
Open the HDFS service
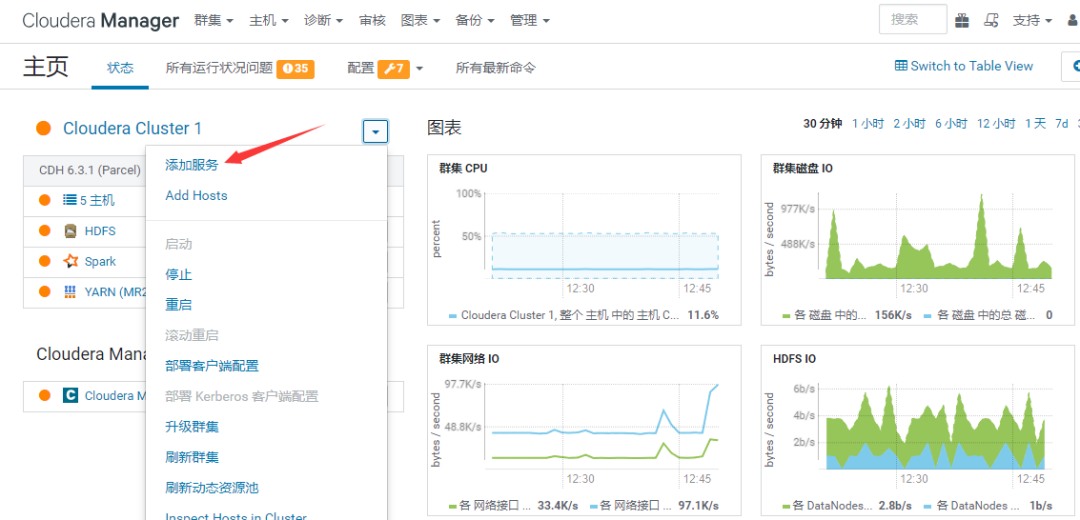[x=100, y=231]
